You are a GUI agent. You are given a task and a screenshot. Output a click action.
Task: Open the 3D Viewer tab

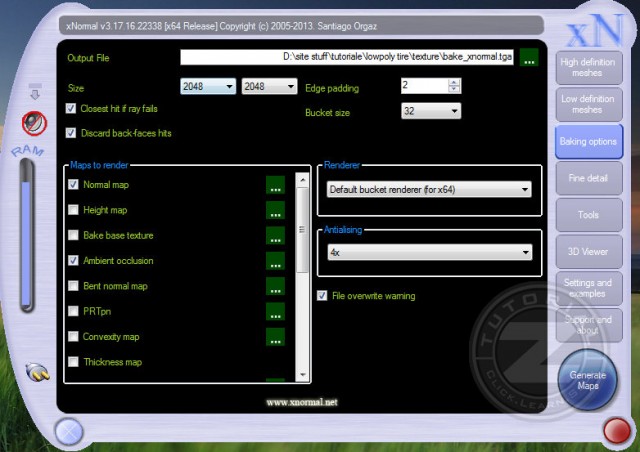[587, 251]
